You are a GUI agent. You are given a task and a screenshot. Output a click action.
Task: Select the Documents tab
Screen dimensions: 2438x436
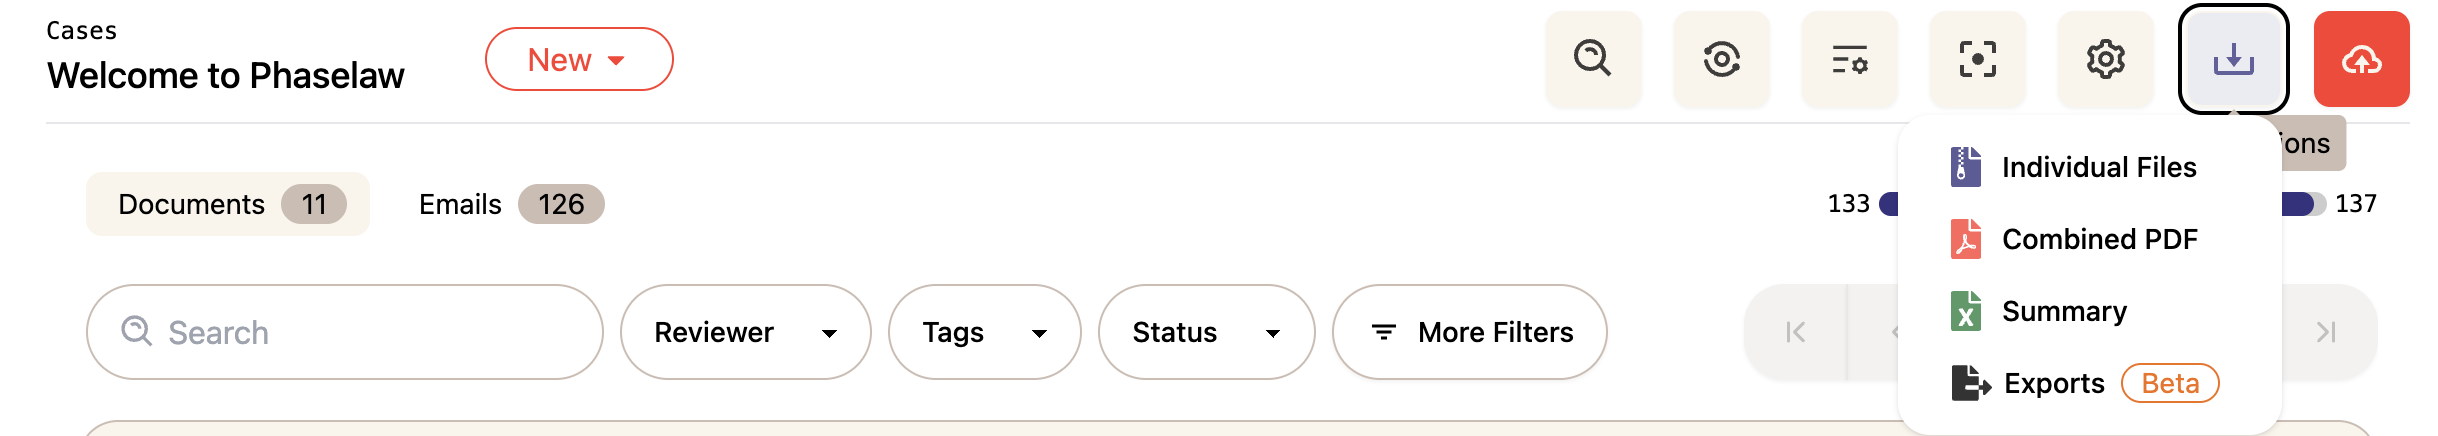228,204
